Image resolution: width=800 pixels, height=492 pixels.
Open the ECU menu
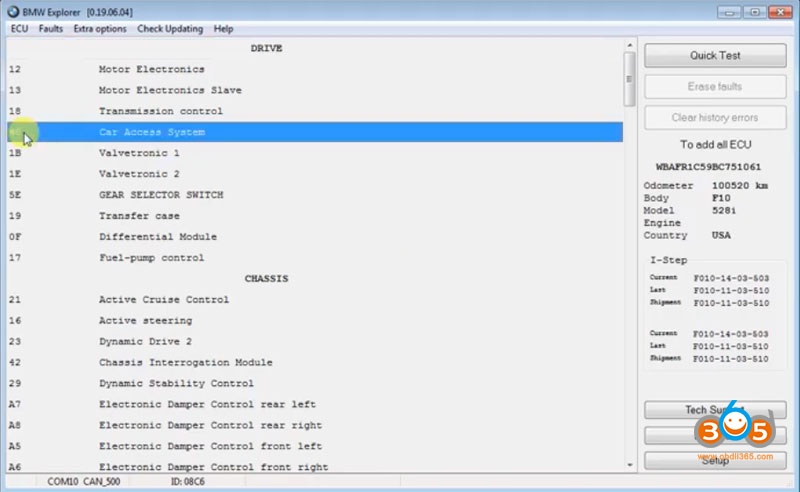[x=19, y=29]
